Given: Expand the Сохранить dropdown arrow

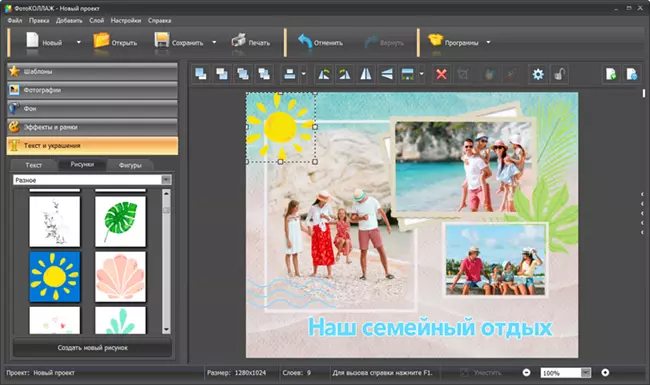Looking at the screenshot, I should 214,42.
